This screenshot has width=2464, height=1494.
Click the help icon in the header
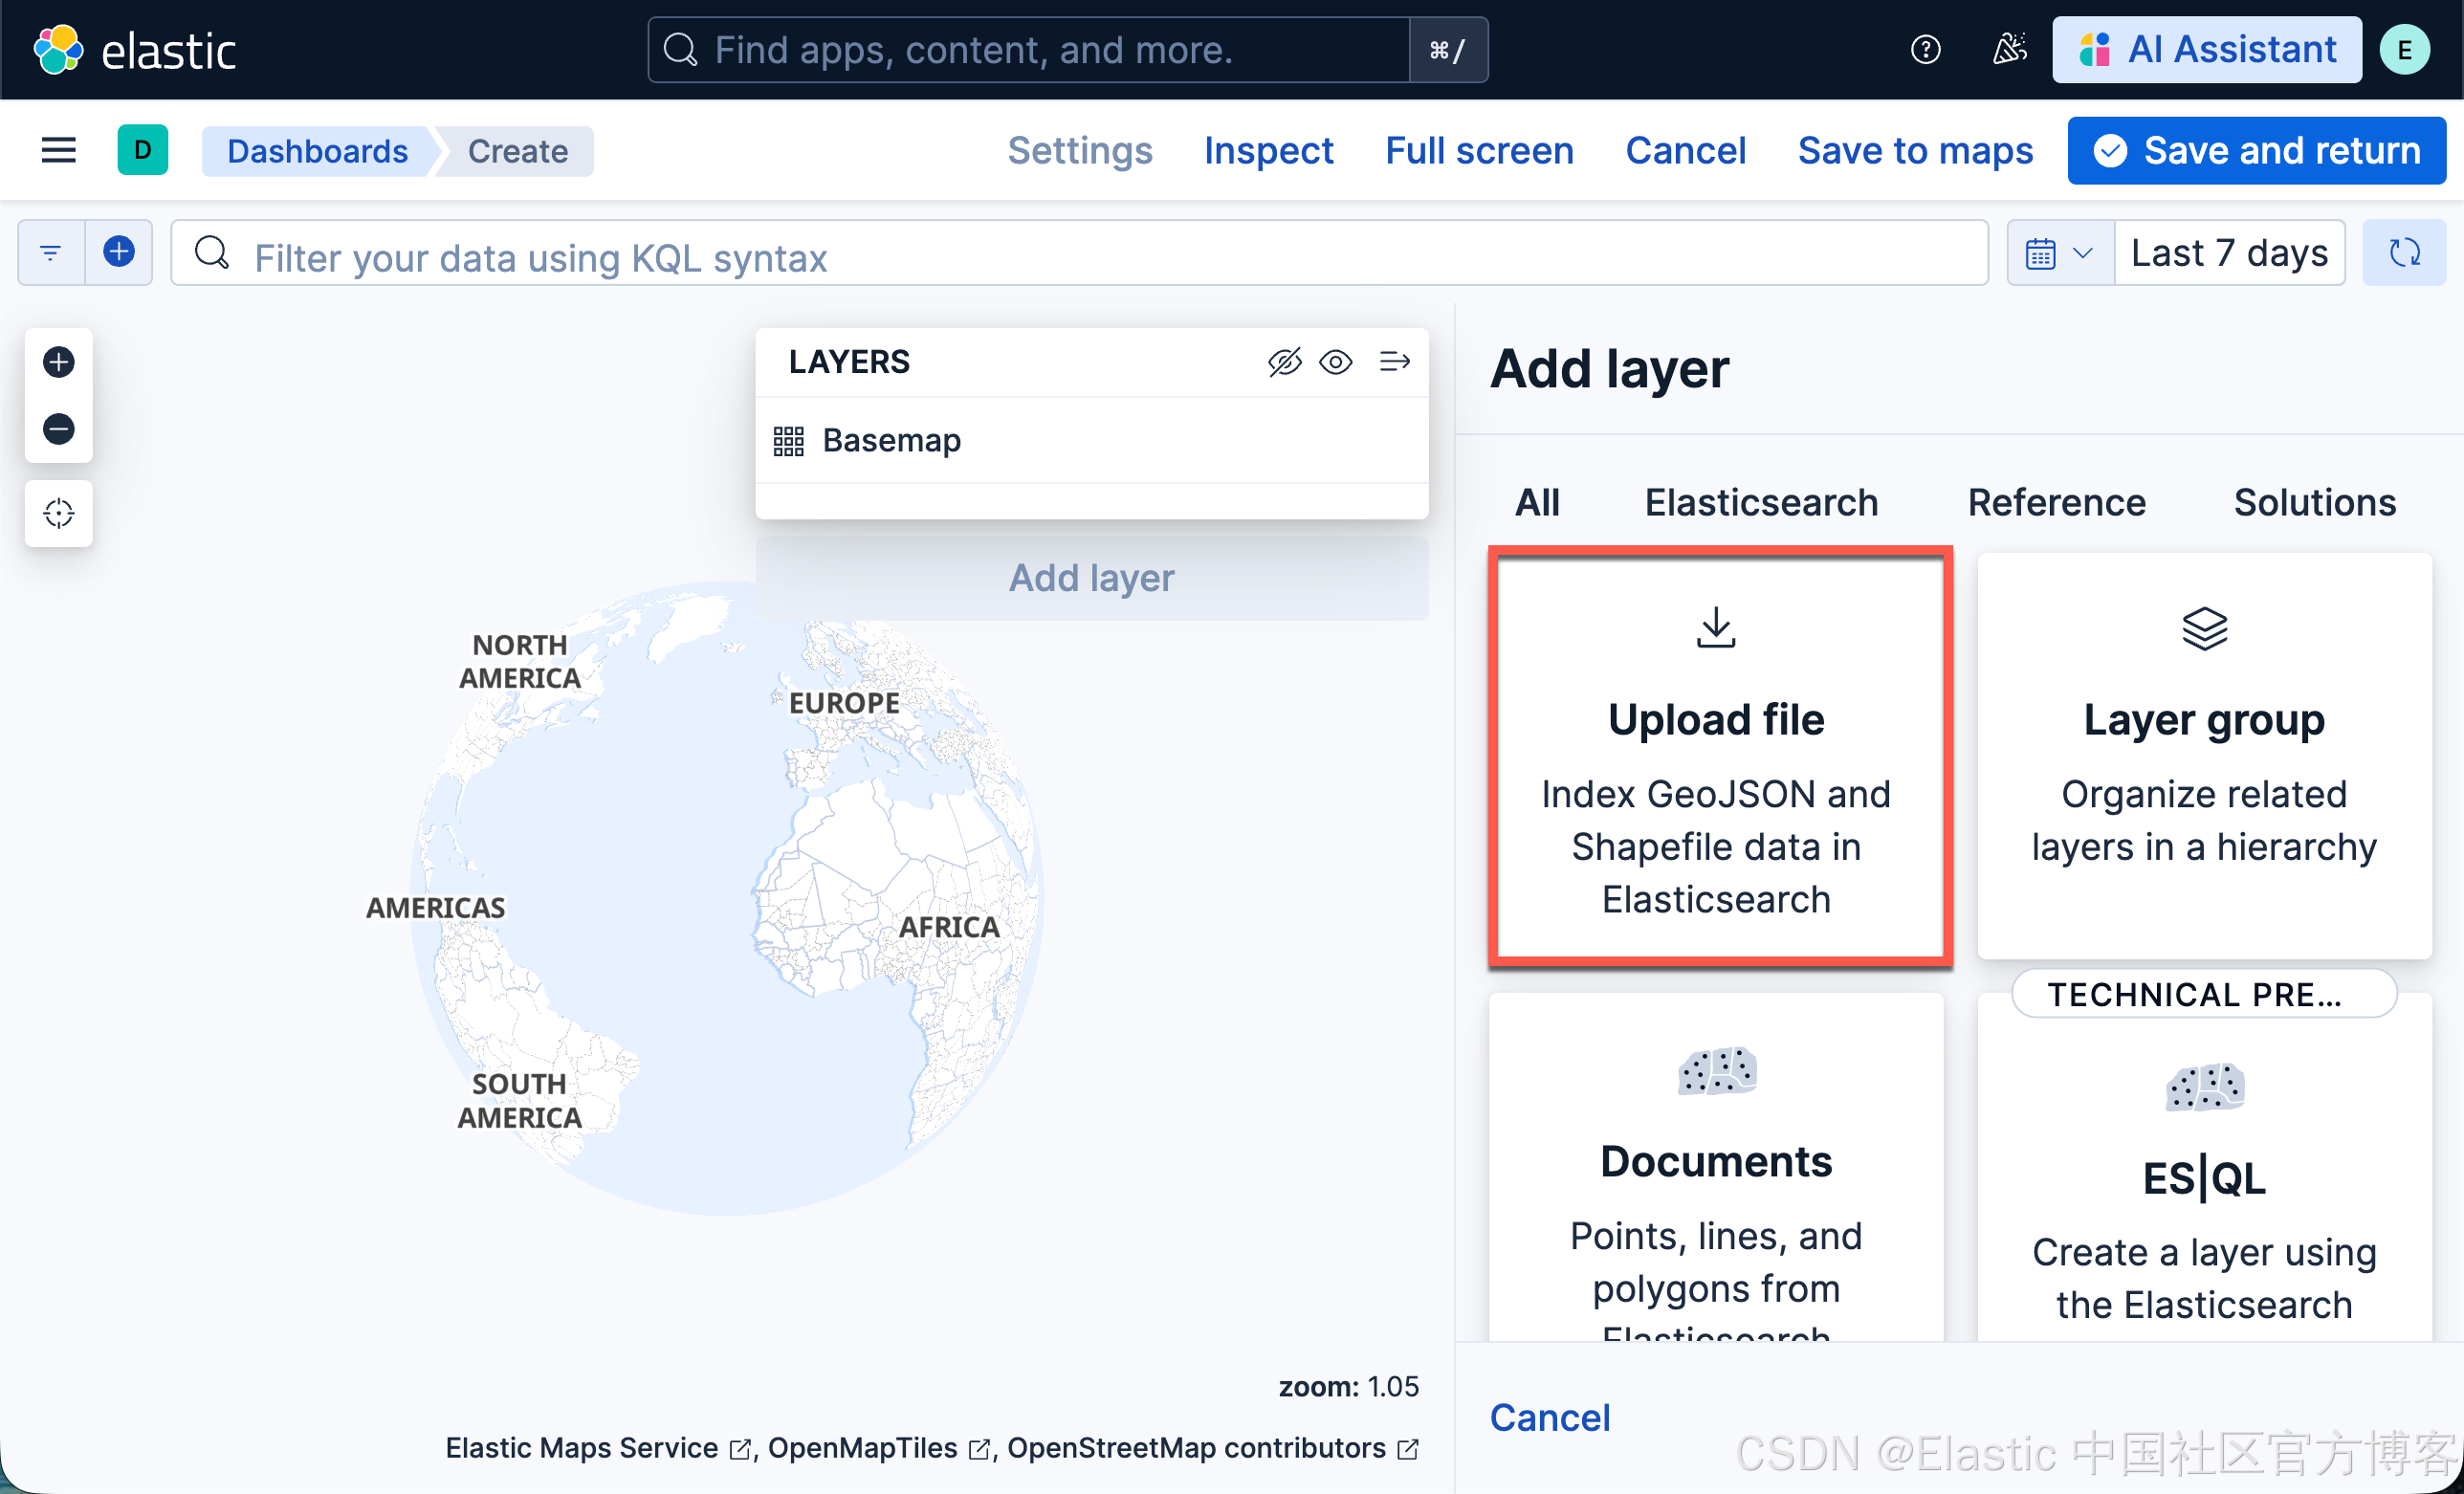pos(1925,49)
